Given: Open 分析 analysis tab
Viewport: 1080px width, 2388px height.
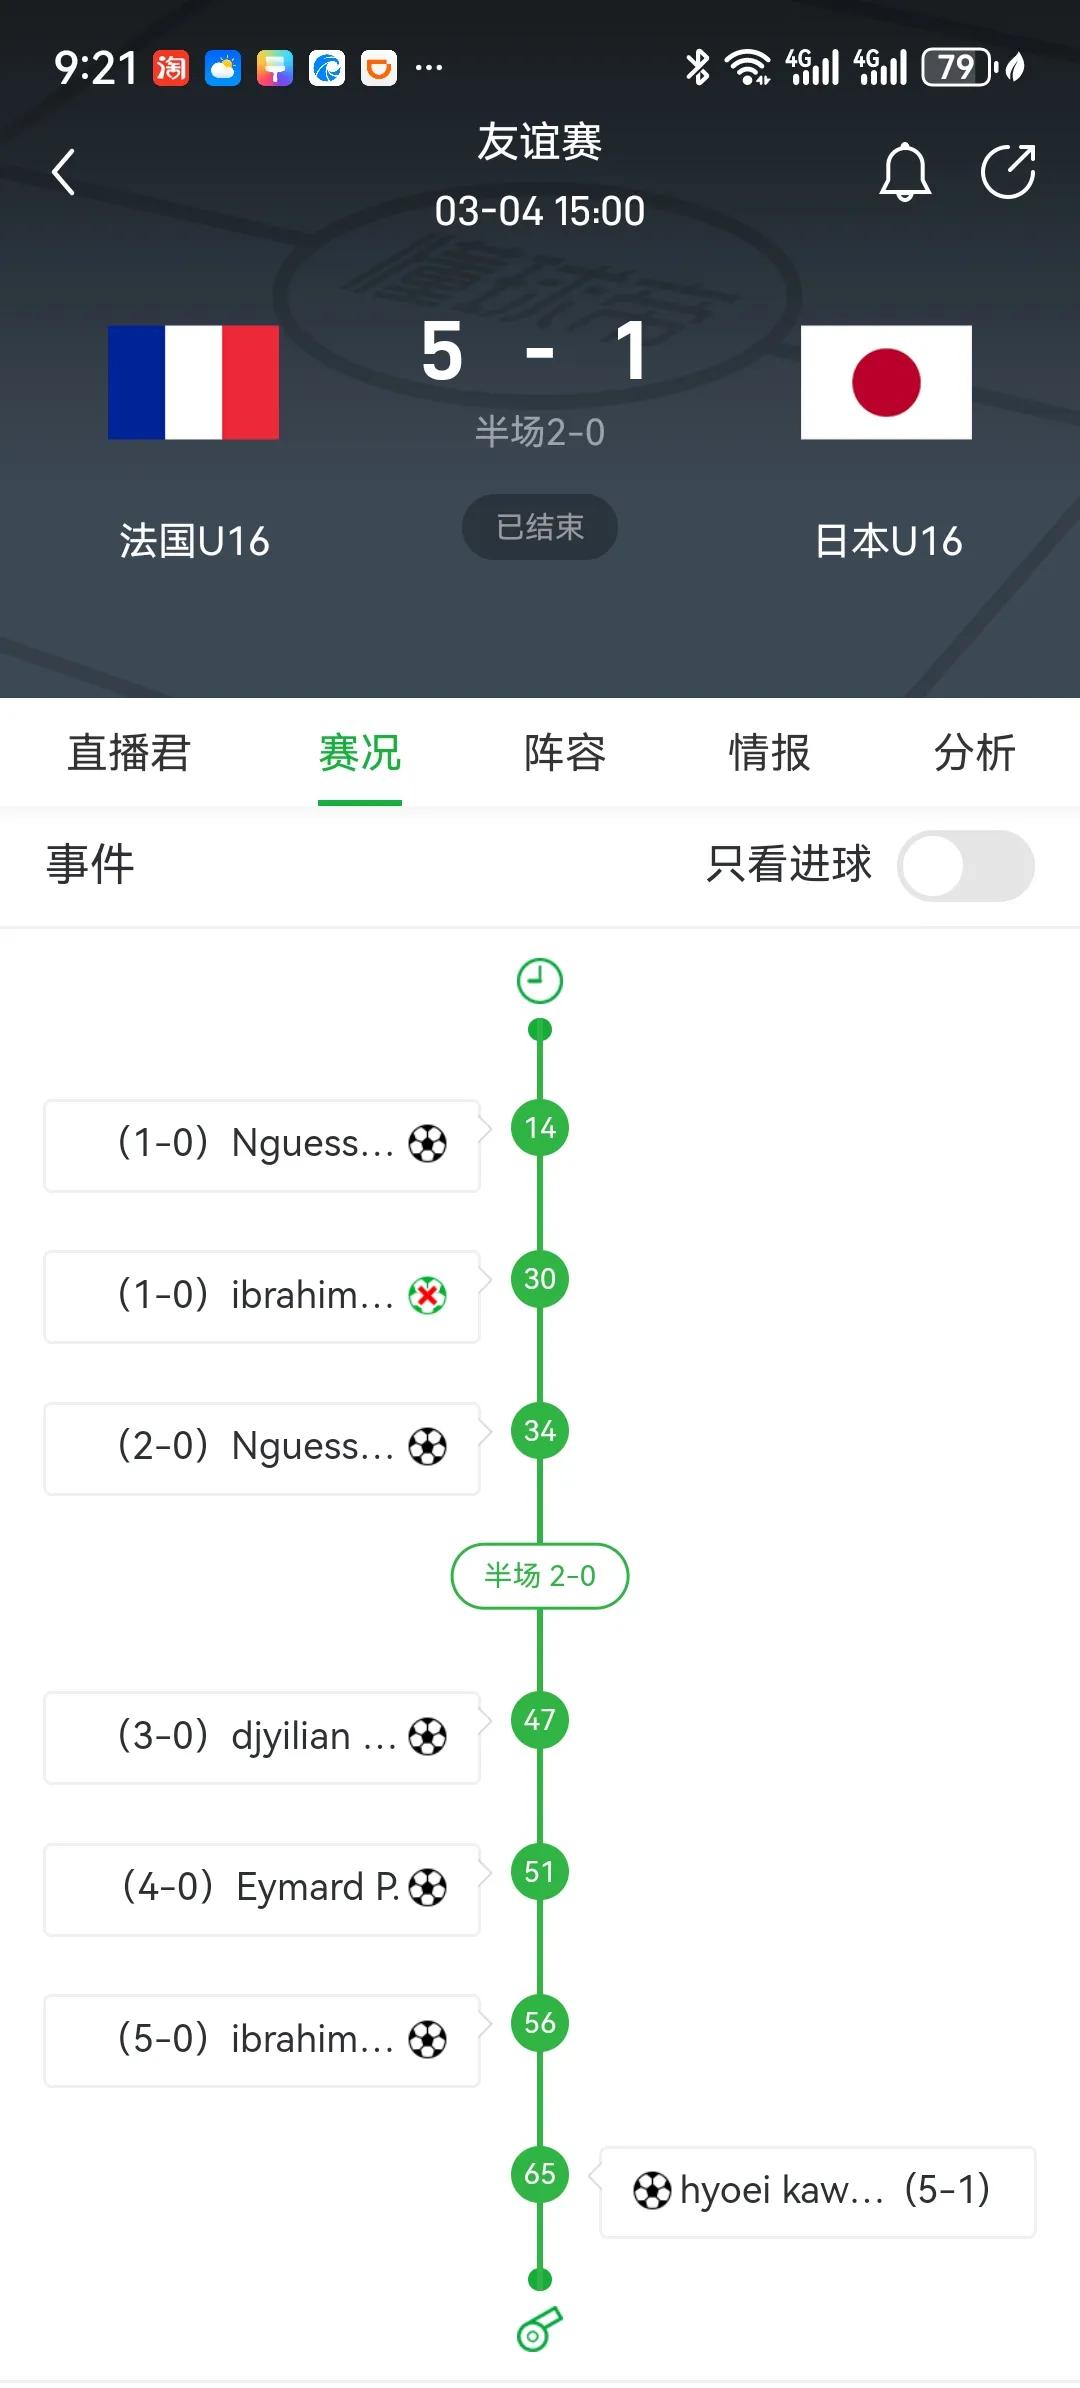Looking at the screenshot, I should click(x=974, y=753).
